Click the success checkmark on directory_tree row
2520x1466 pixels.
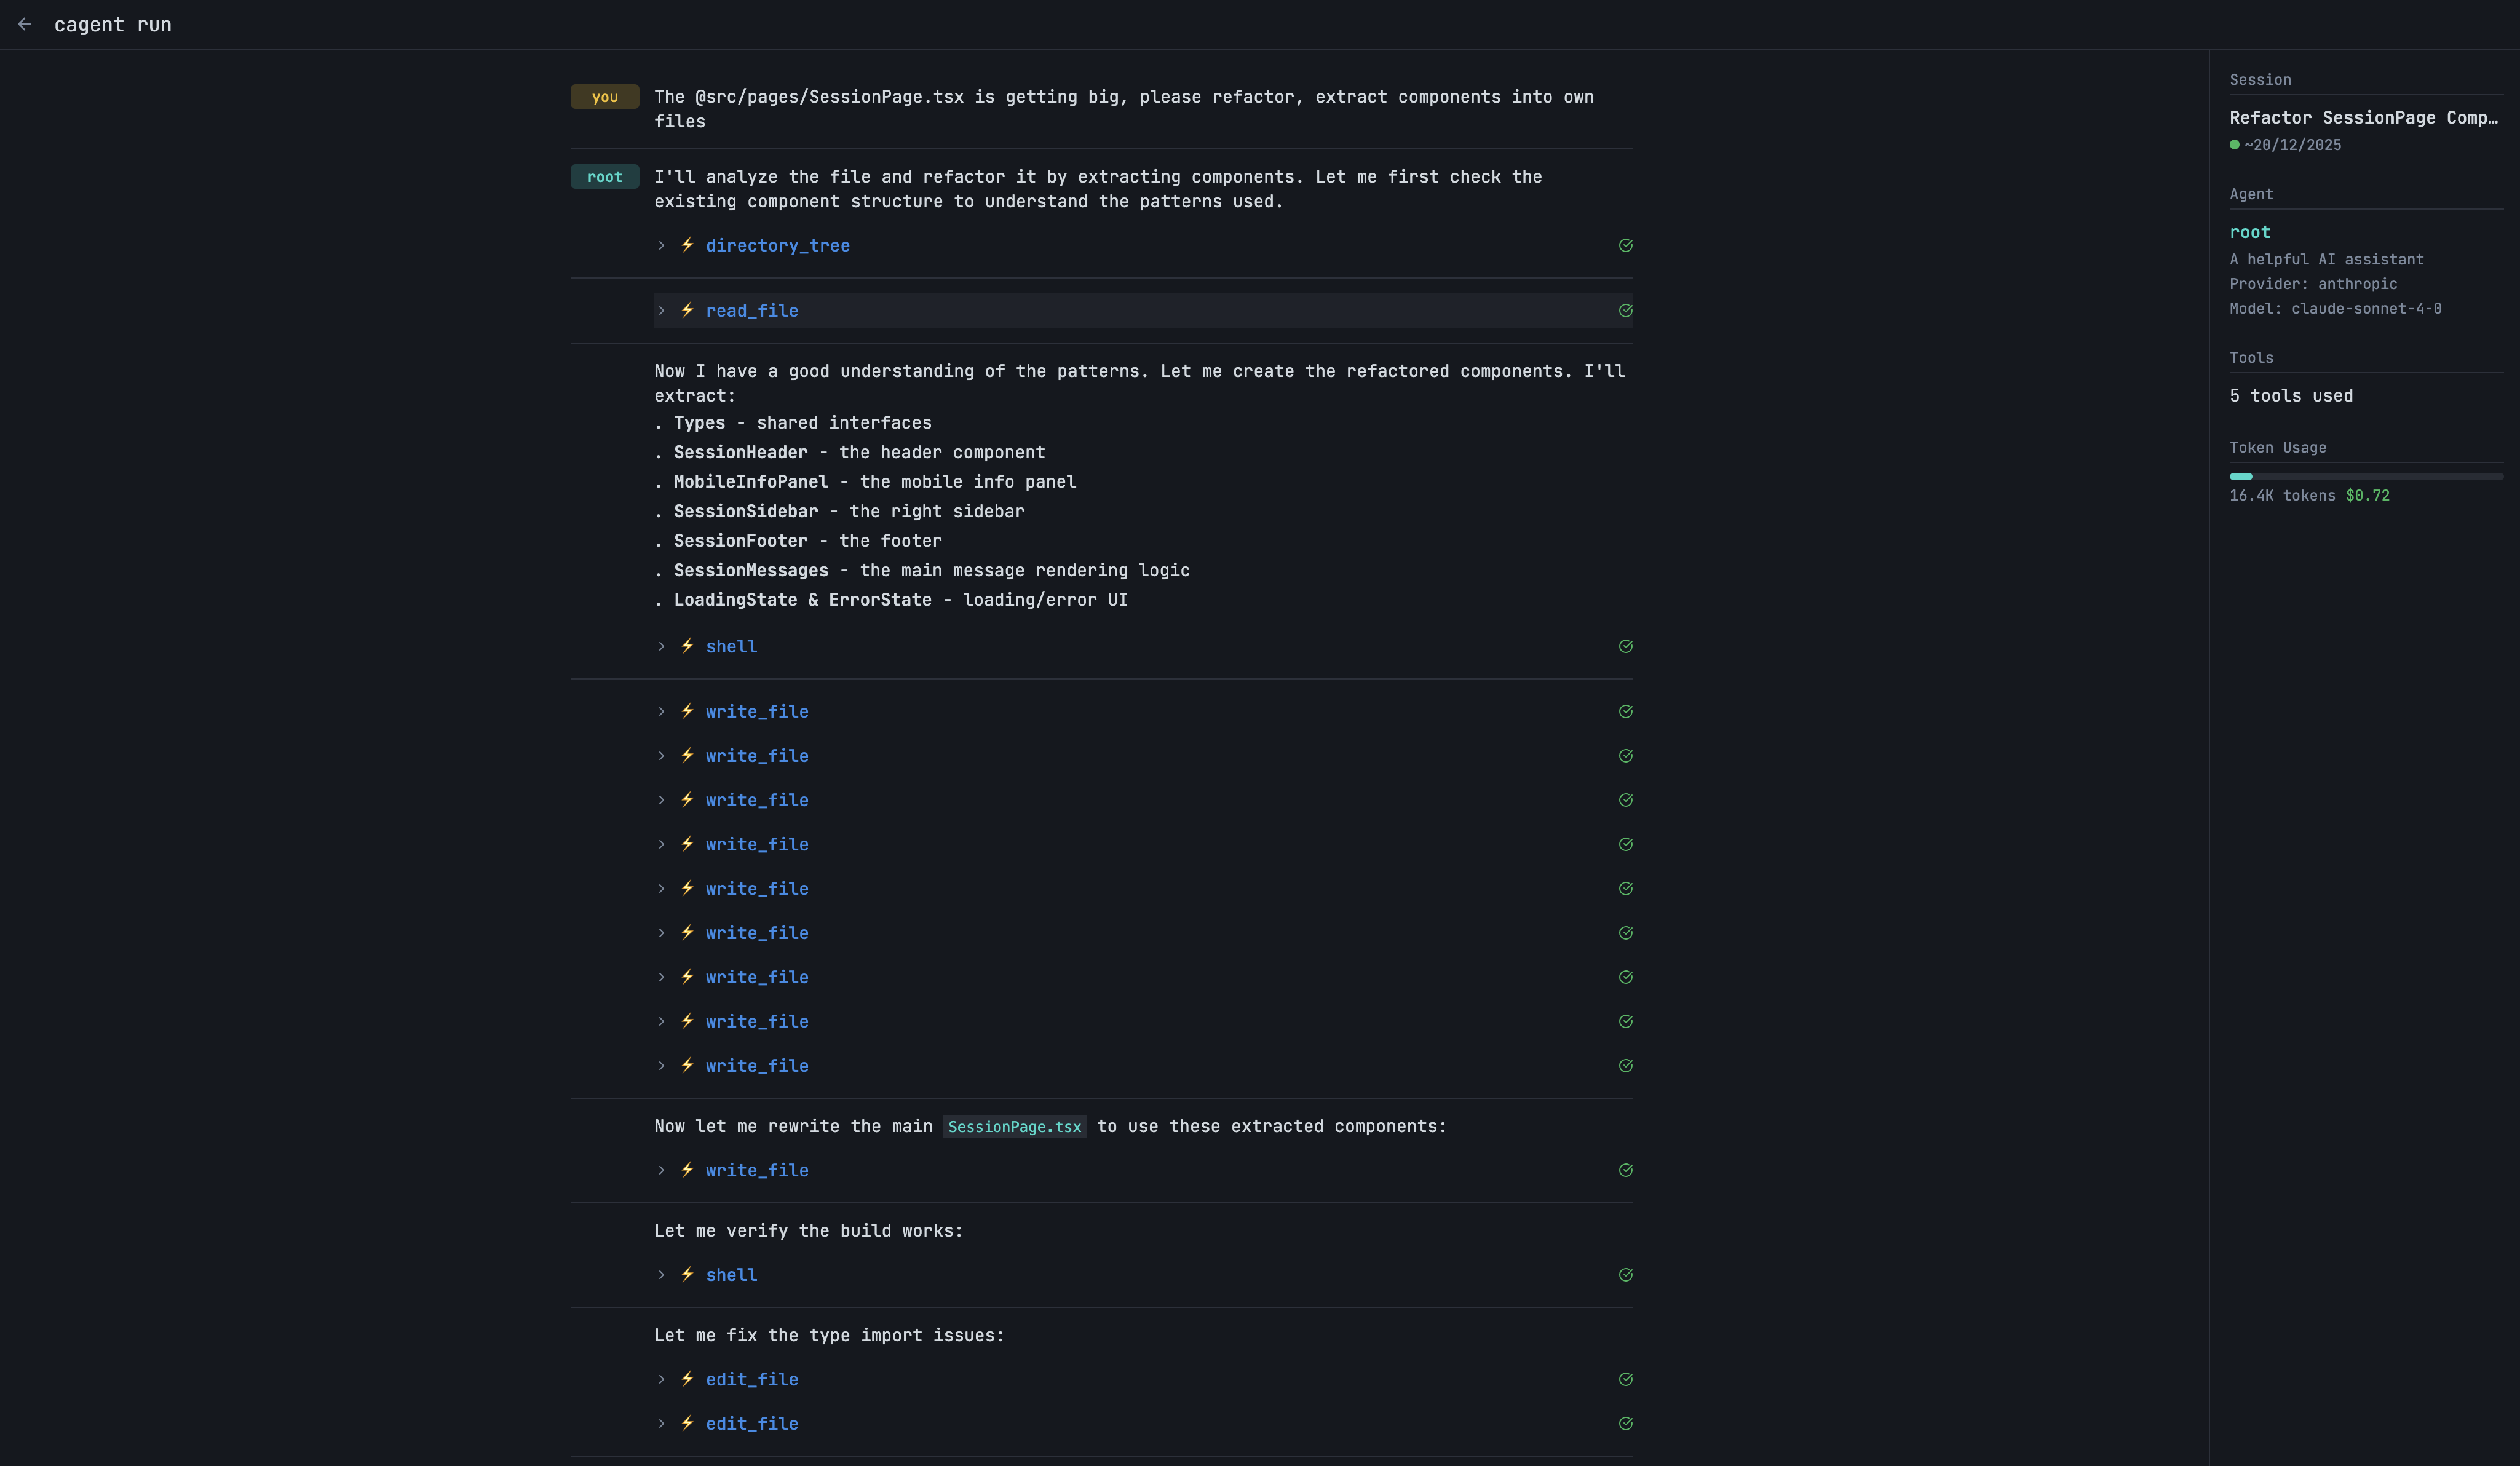pos(1625,245)
